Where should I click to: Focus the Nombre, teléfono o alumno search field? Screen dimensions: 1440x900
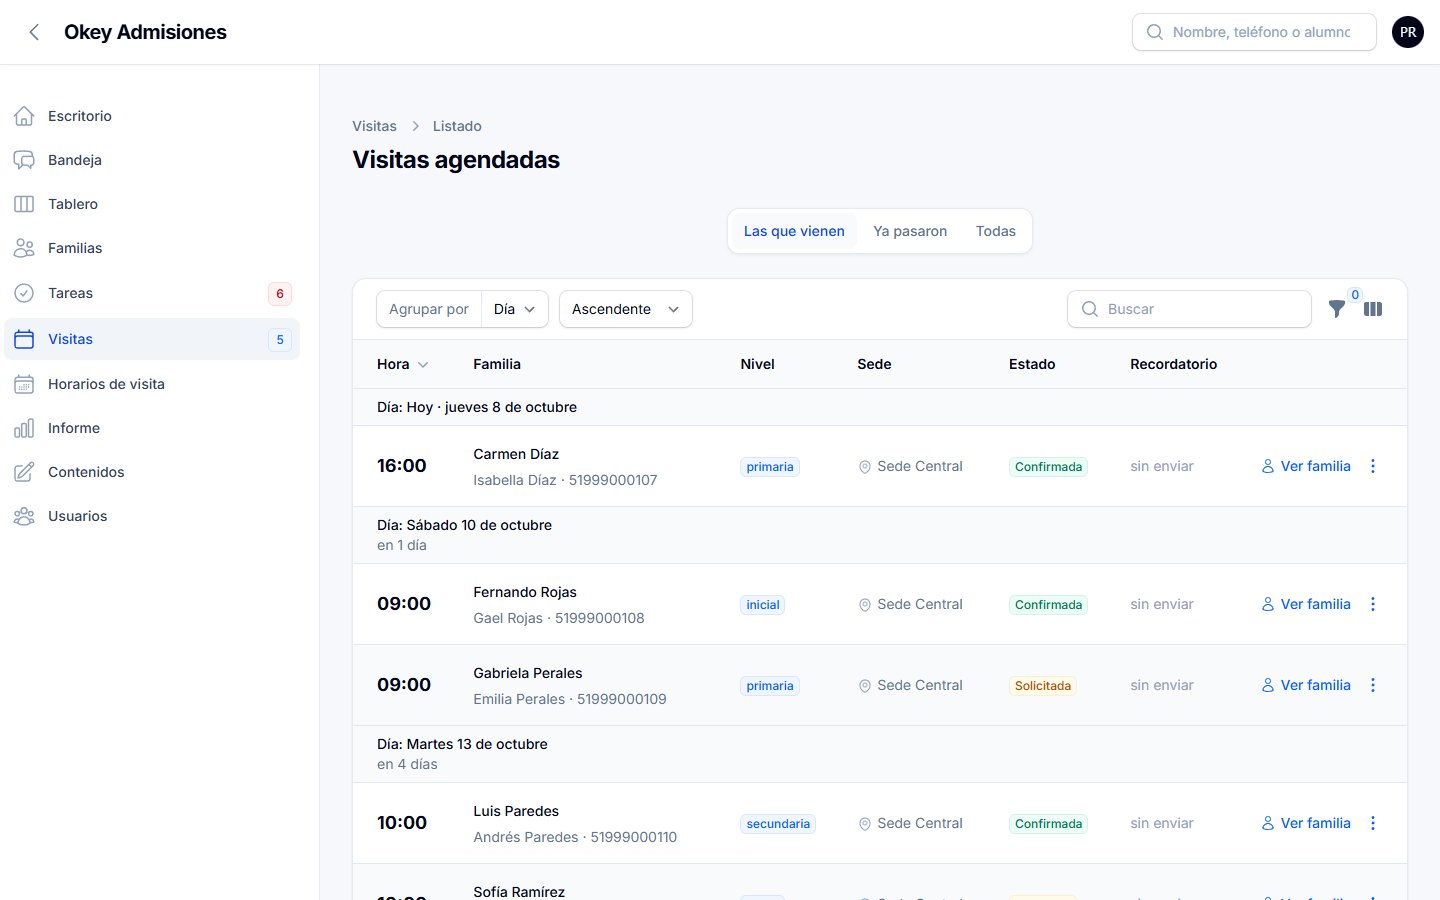click(x=1254, y=32)
